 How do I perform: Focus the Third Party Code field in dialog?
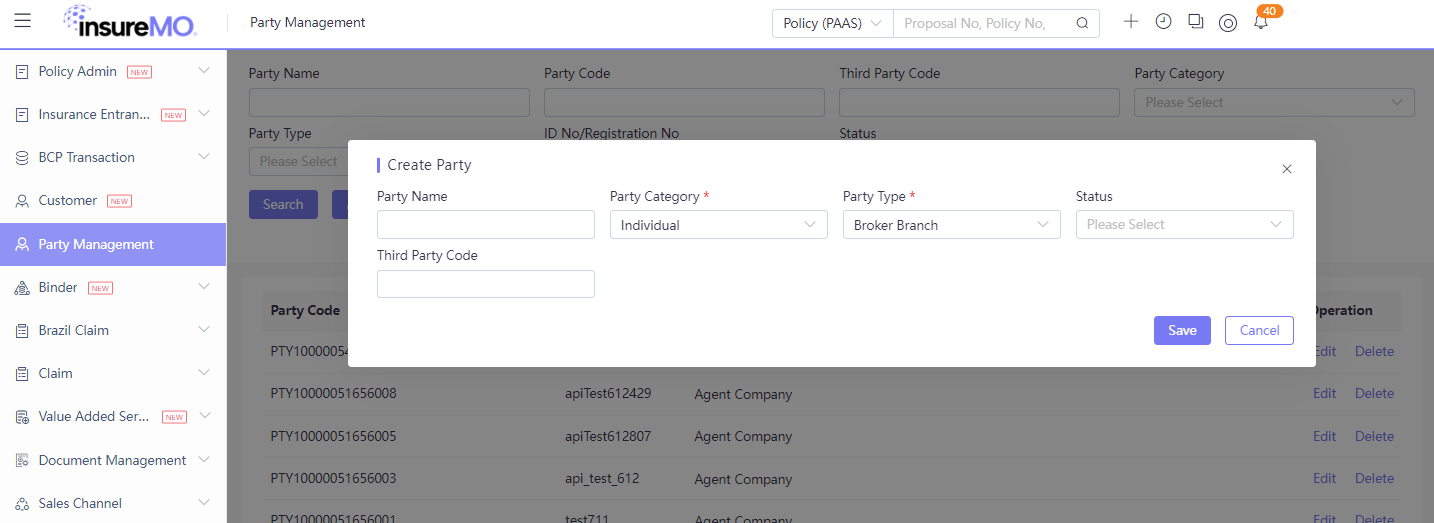point(486,284)
